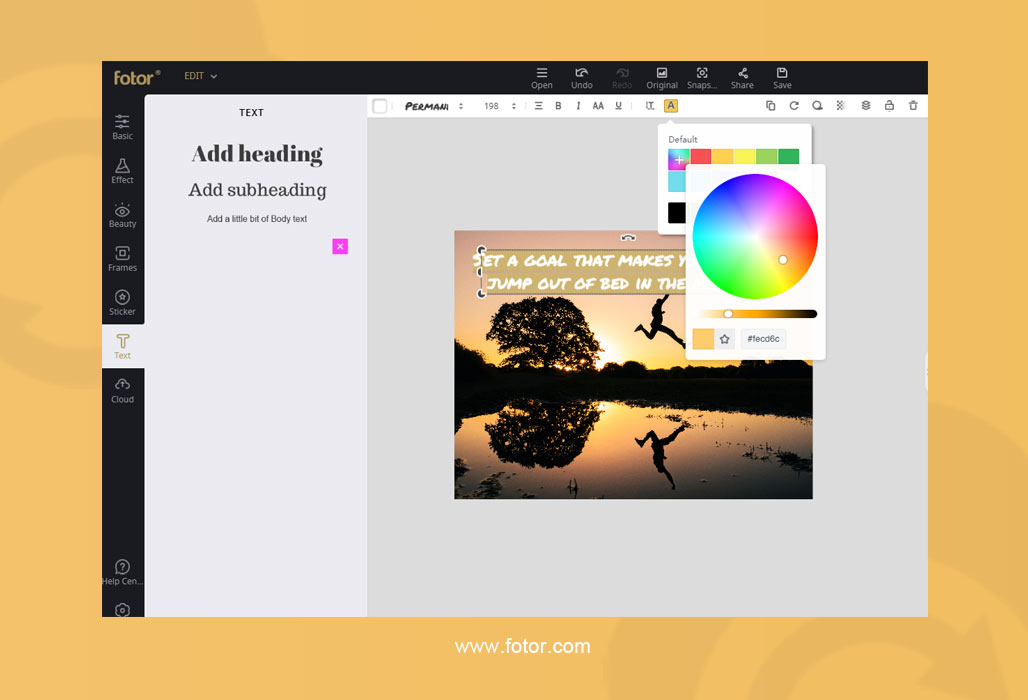
Task: Open text alignment options
Action: [x=538, y=106]
